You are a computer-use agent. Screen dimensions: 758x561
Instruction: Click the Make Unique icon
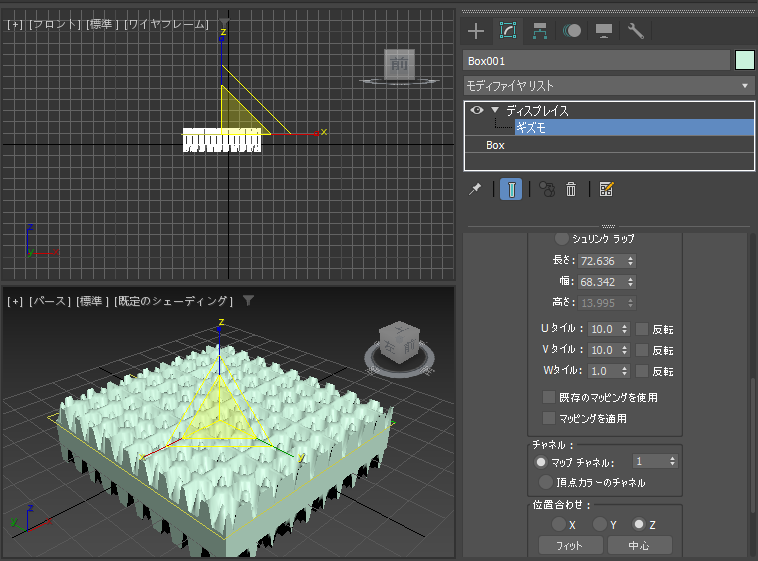(547, 189)
